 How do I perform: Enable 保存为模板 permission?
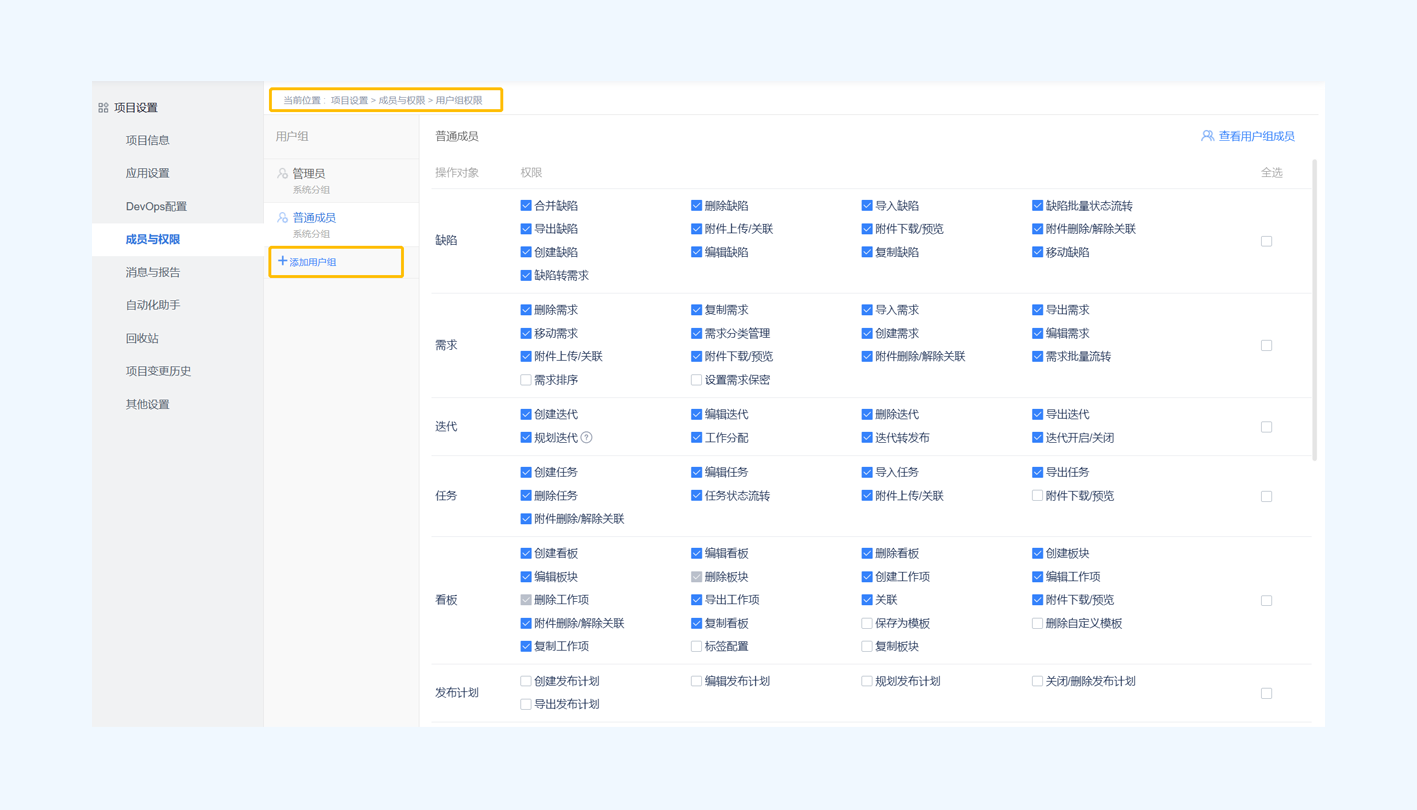click(x=867, y=623)
